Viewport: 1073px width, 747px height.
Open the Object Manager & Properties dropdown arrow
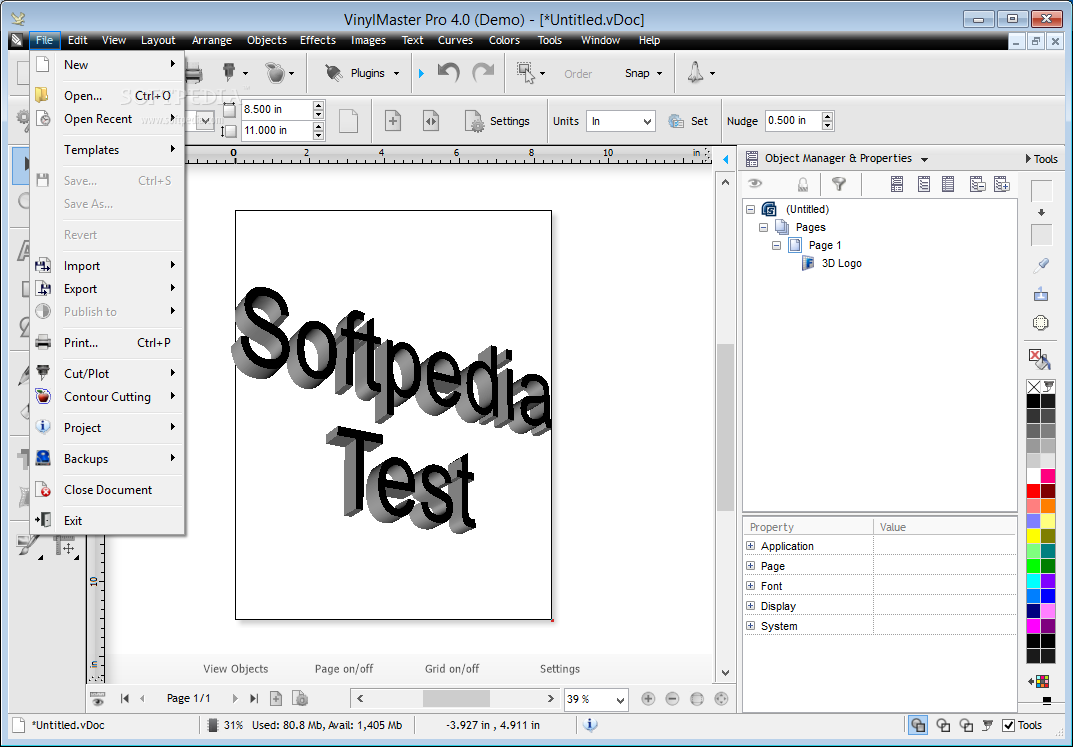click(924, 159)
